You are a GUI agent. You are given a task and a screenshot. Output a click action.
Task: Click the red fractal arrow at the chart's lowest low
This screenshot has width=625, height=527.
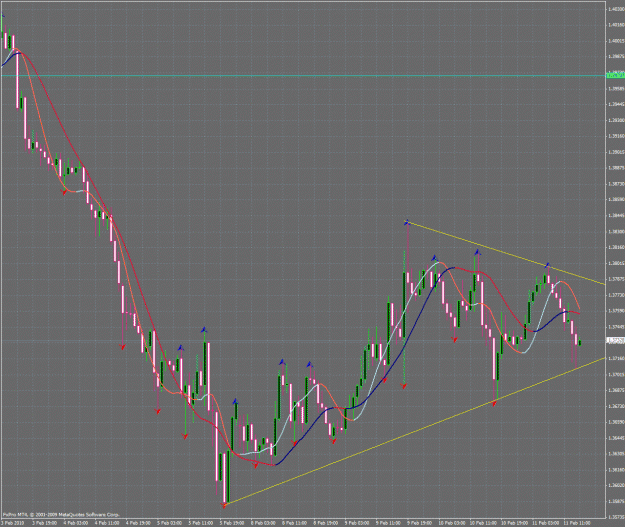[x=224, y=505]
